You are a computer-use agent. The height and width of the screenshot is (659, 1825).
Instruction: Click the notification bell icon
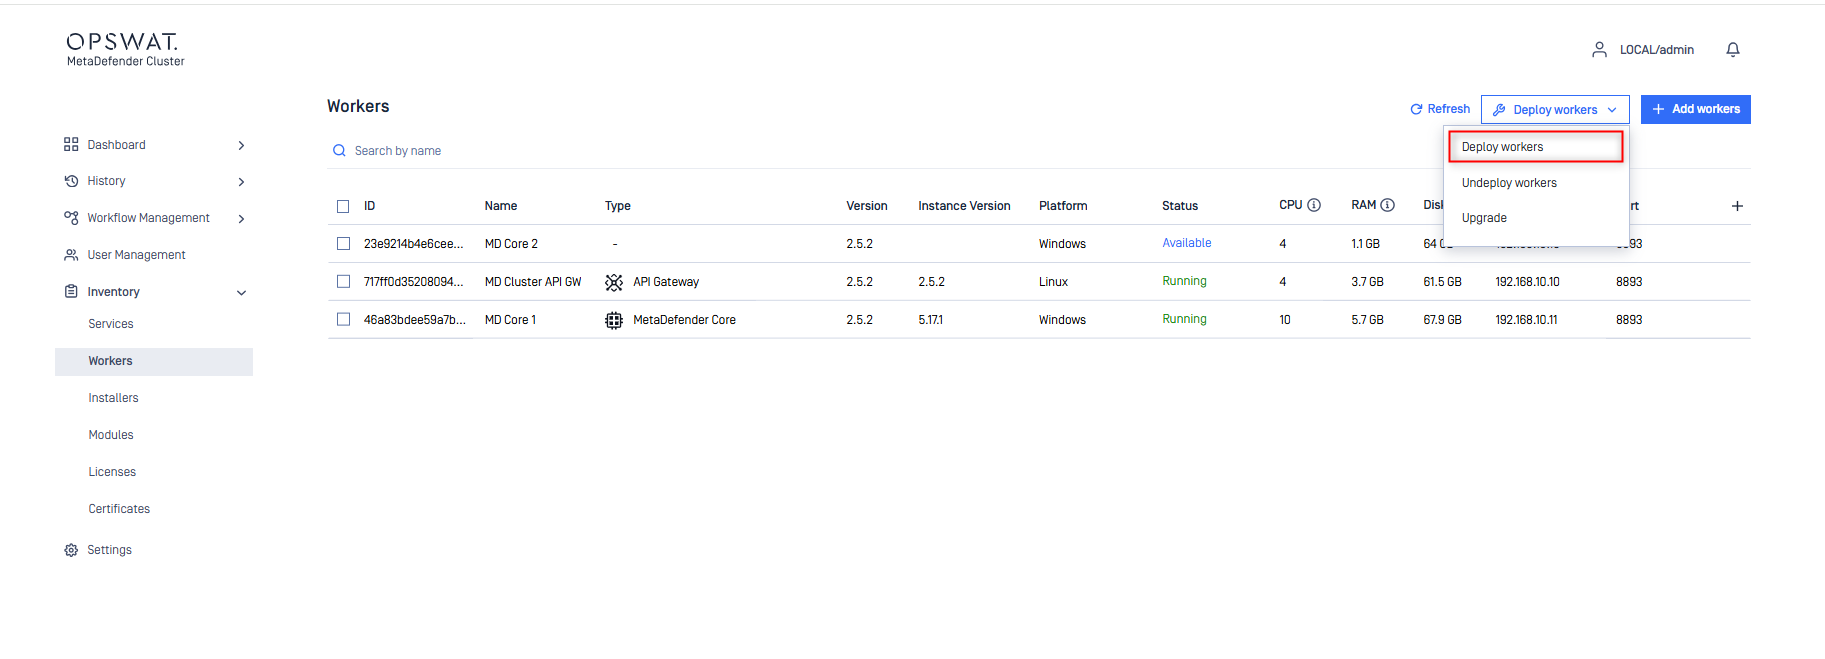click(1732, 50)
